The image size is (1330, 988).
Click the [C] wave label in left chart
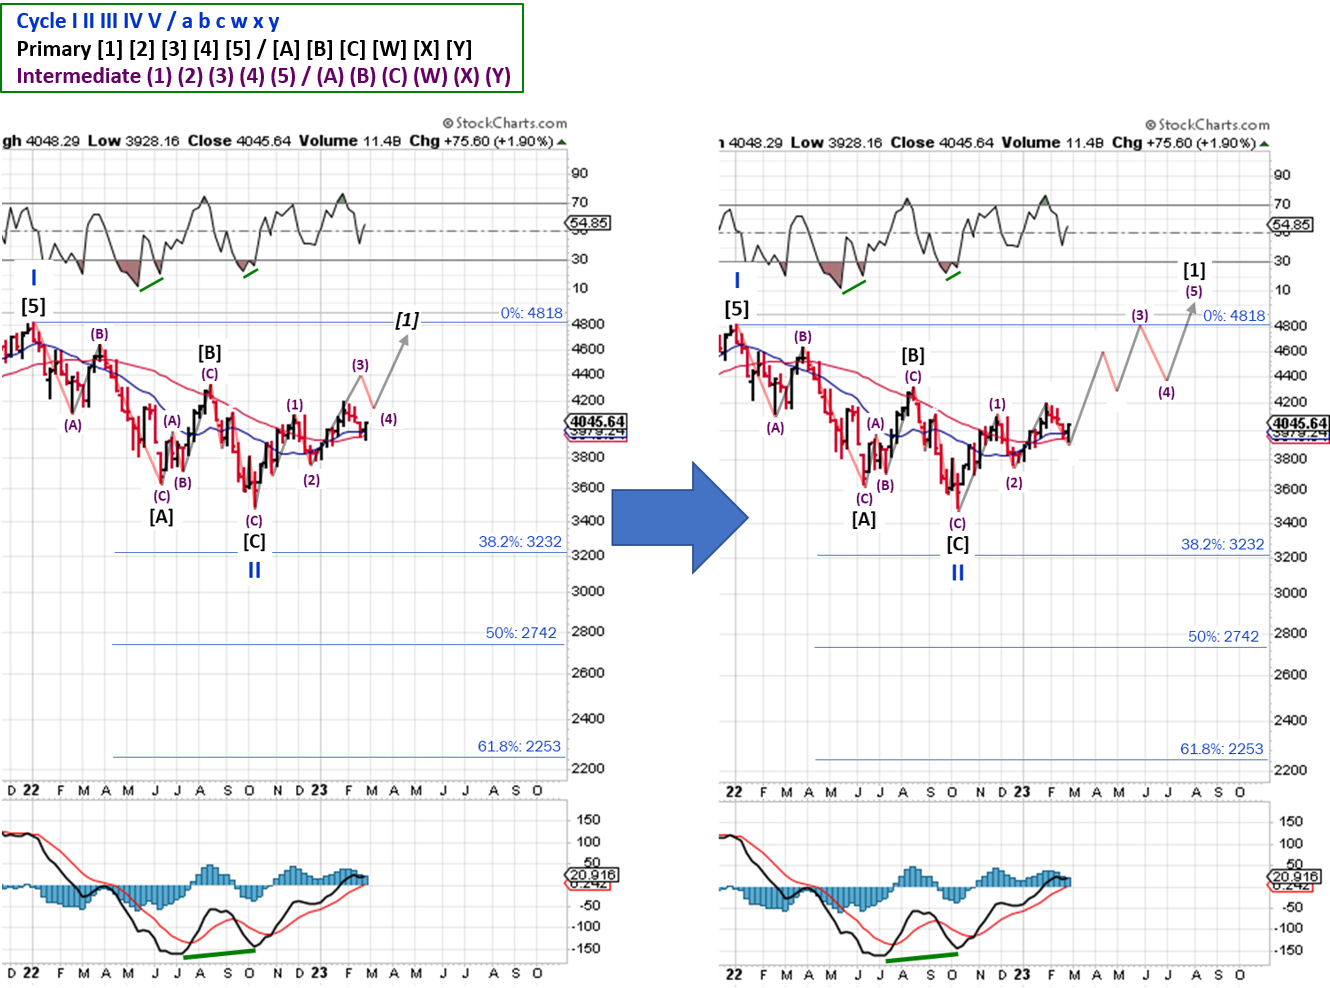pos(254,542)
